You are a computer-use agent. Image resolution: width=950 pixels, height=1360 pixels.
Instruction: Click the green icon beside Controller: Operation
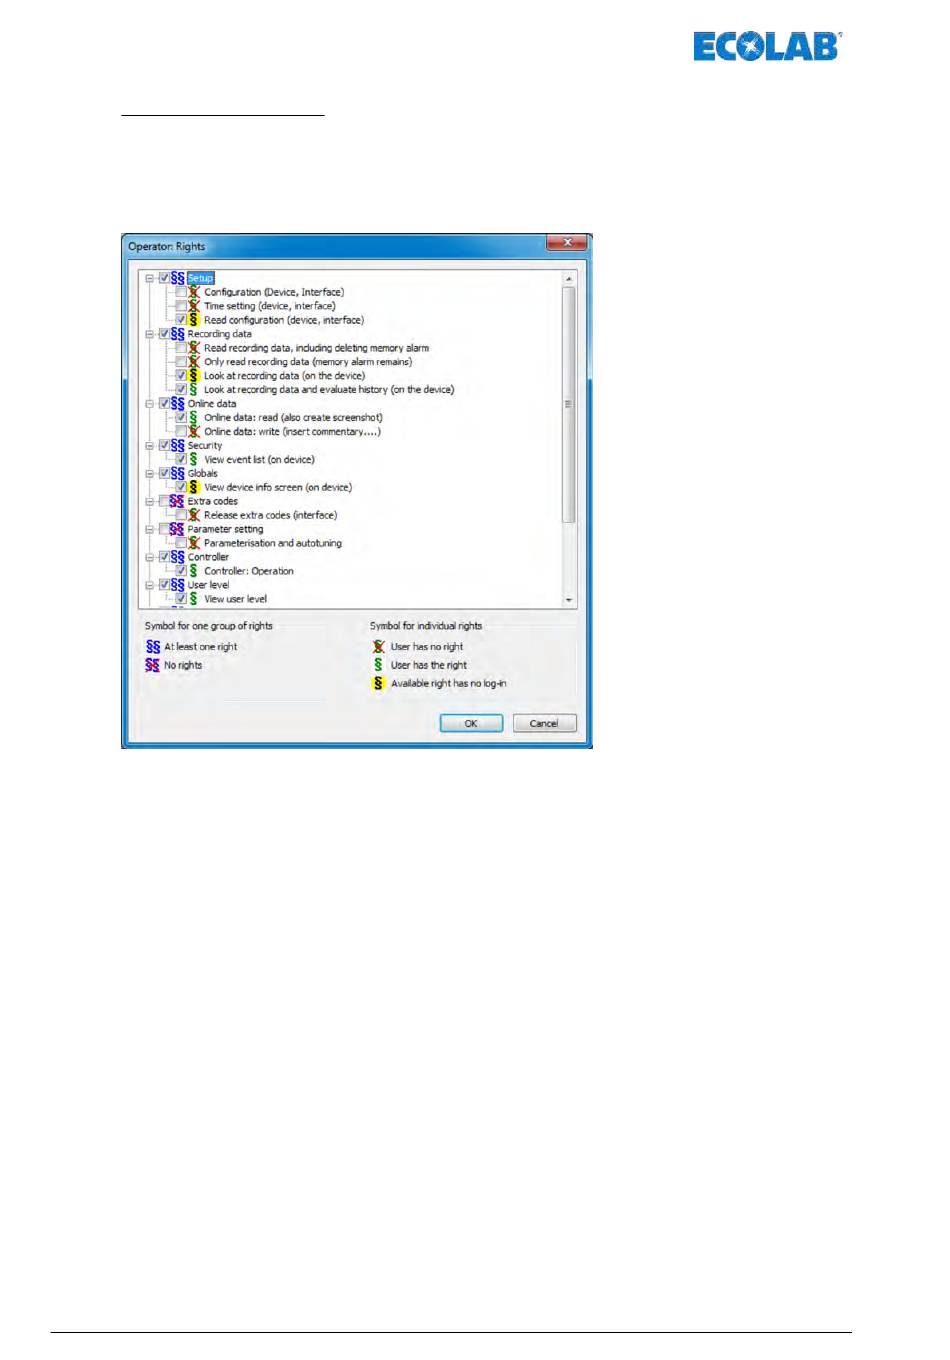click(x=194, y=572)
